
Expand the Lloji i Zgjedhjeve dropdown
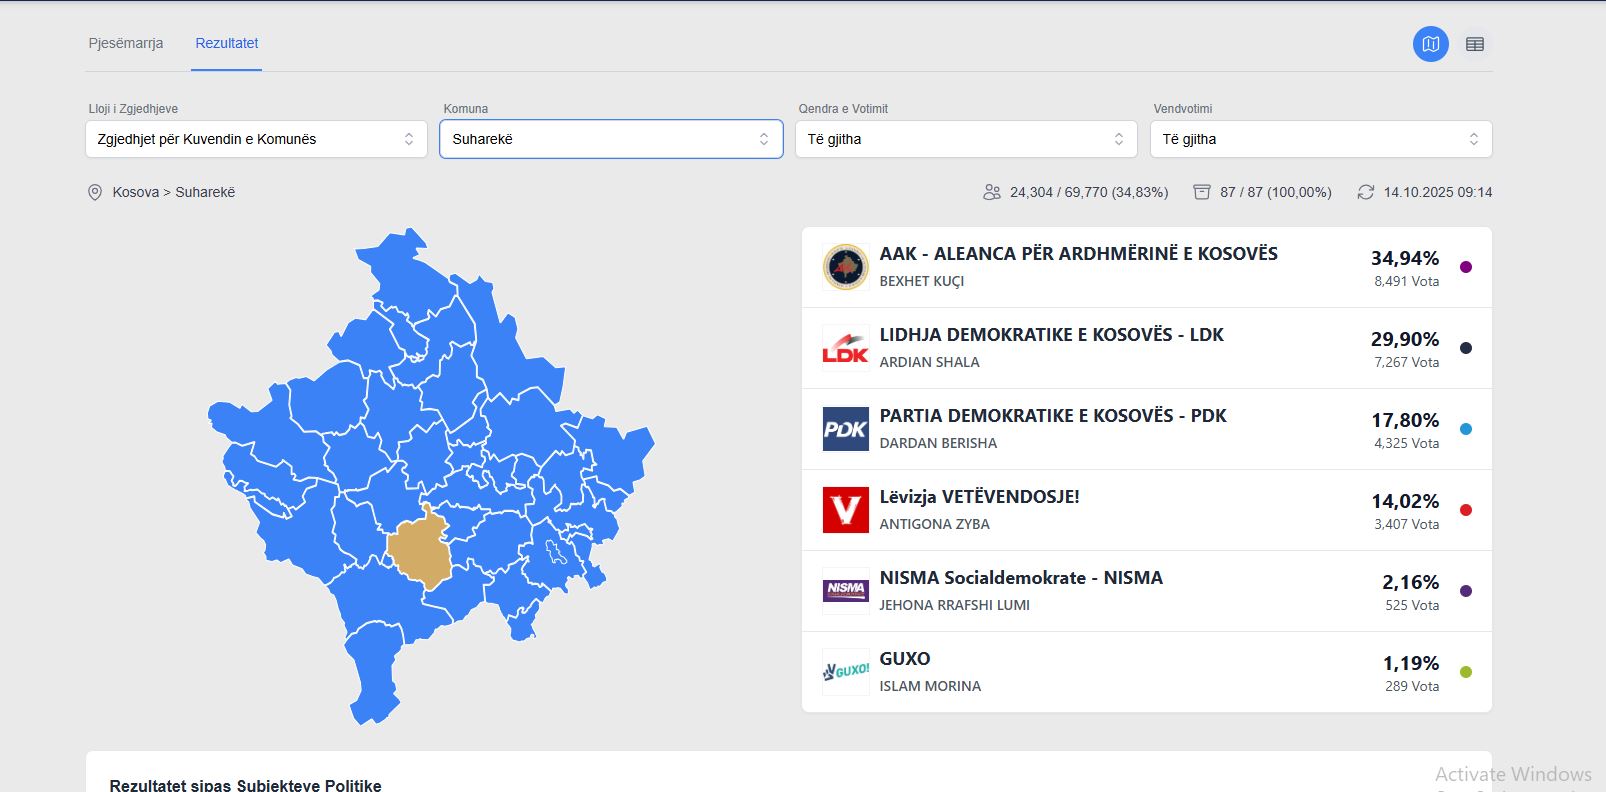[x=256, y=139]
